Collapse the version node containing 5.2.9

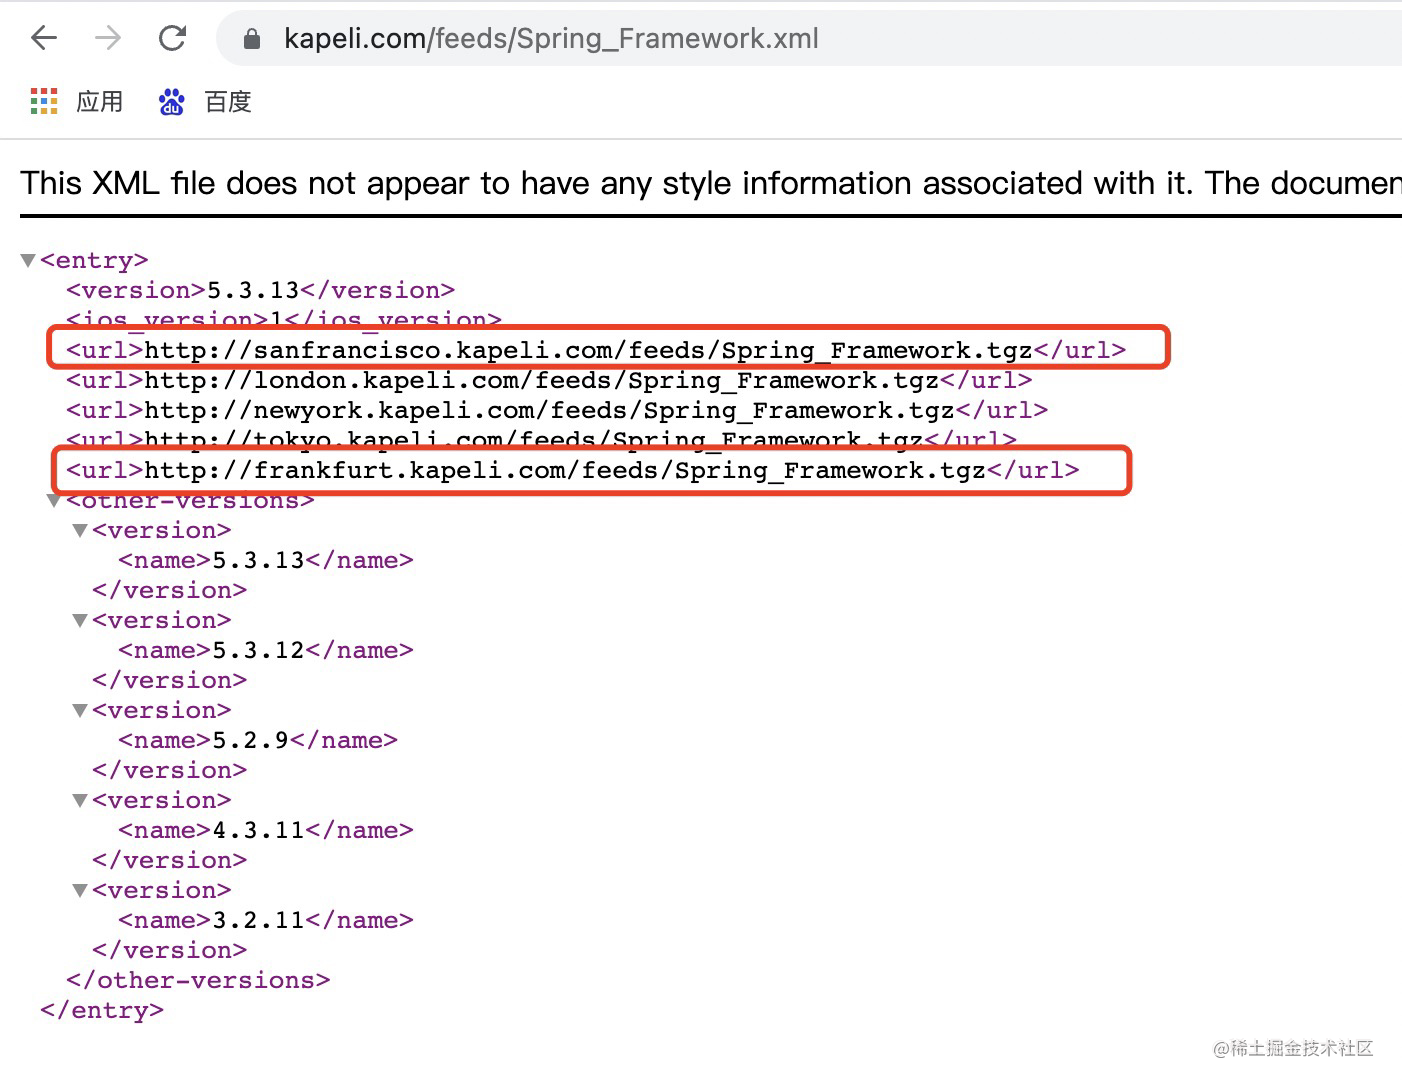[x=80, y=710]
